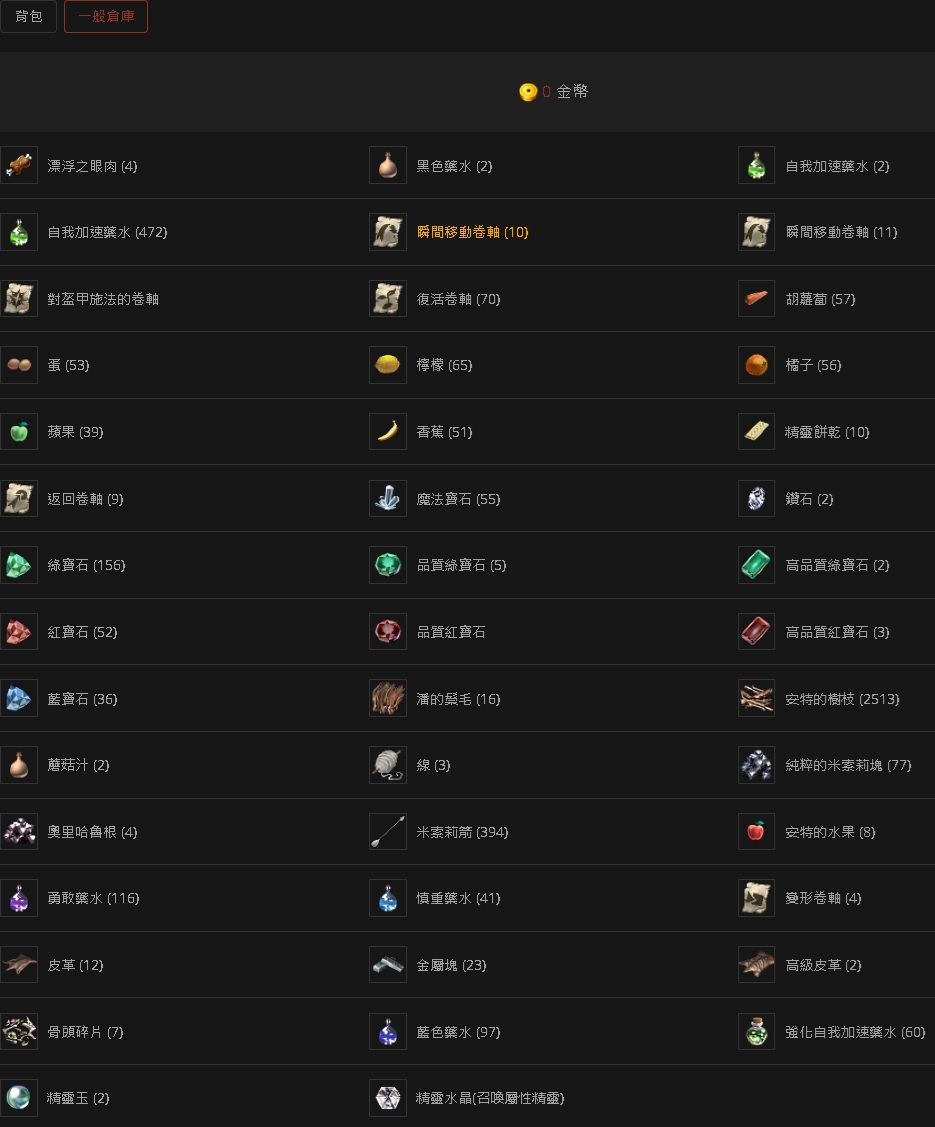Click the gold coin 金幣 icon

(x=528, y=92)
